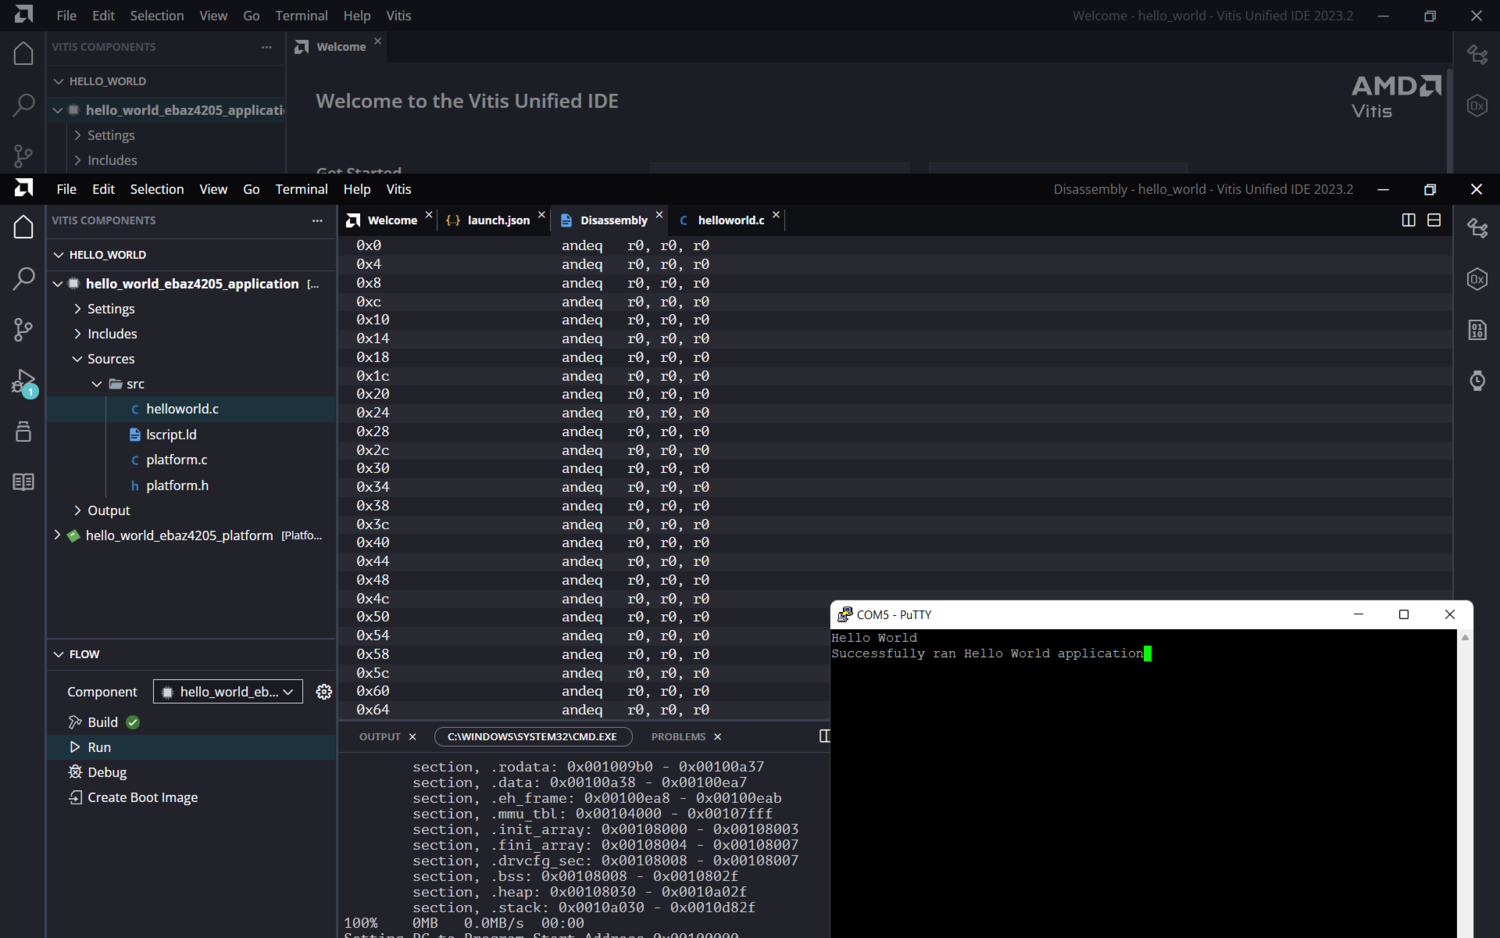This screenshot has height=938, width=1500.
Task: Click Run in the Flow panel
Action: click(x=99, y=747)
